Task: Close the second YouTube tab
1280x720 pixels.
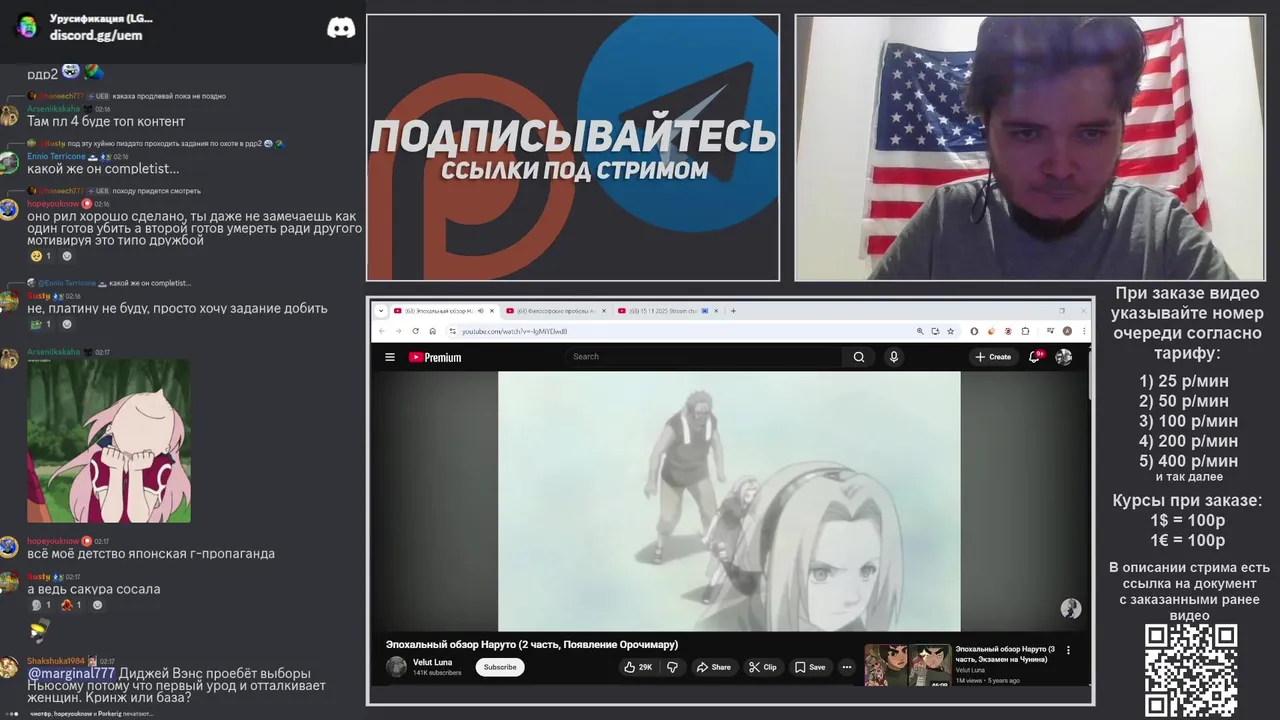Action: tap(604, 311)
